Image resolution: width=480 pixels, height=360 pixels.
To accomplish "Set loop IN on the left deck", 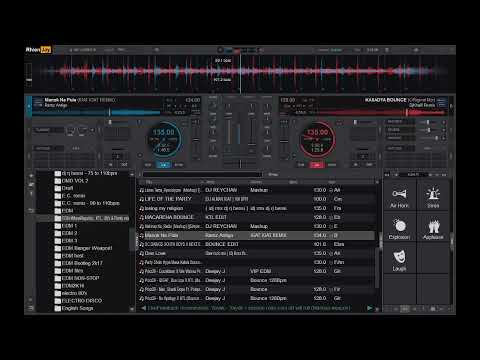I will pos(110,165).
